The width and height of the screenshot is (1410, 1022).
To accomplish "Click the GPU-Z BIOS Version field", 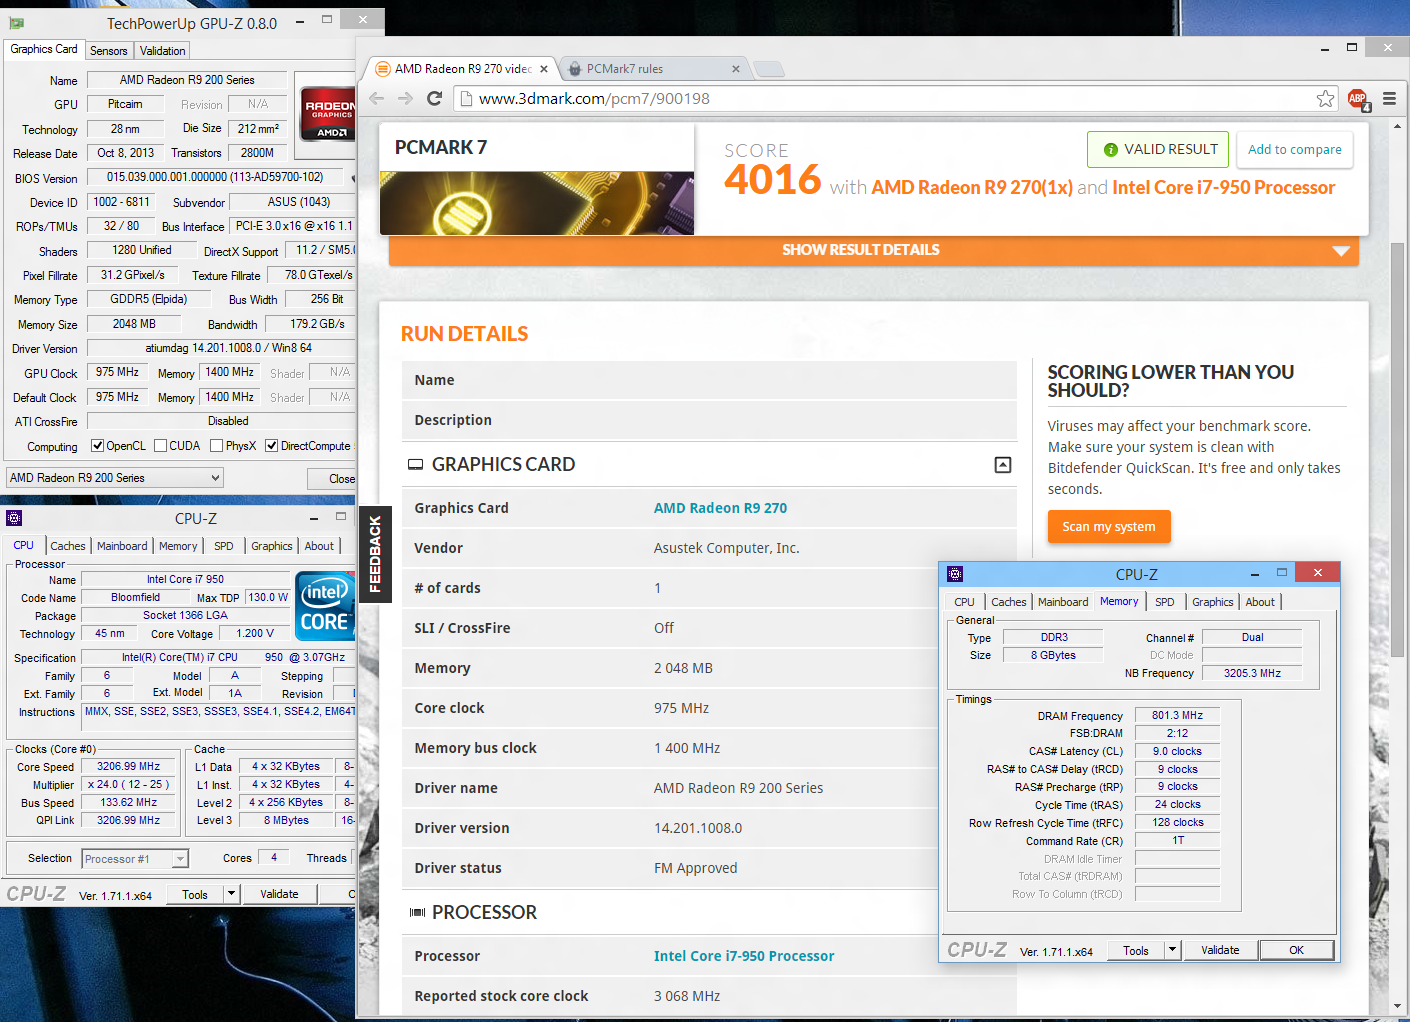I will coord(215,177).
